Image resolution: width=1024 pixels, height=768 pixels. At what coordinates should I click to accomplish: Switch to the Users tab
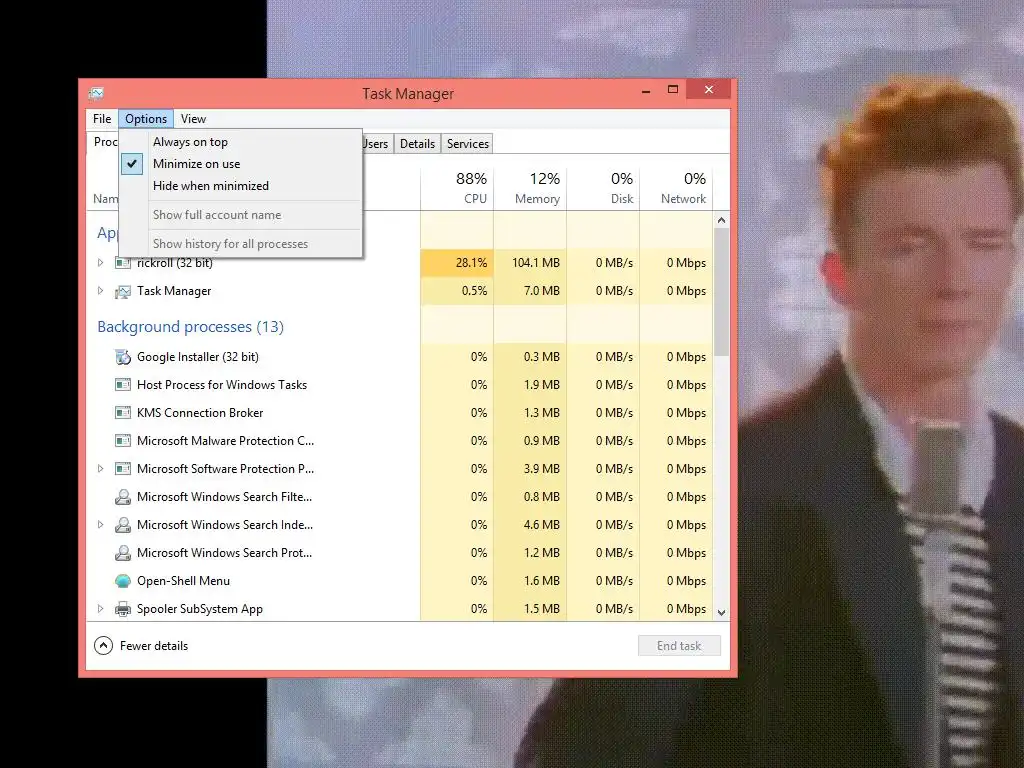tap(376, 144)
